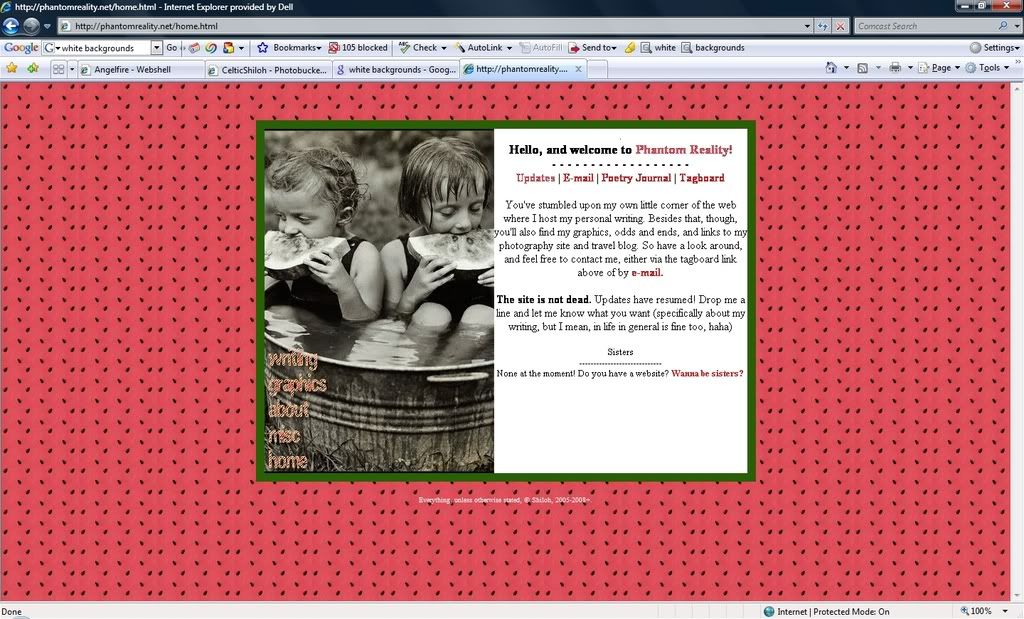
Task: Open Google toolbar Settings menu
Action: pyautogui.click(x=995, y=48)
